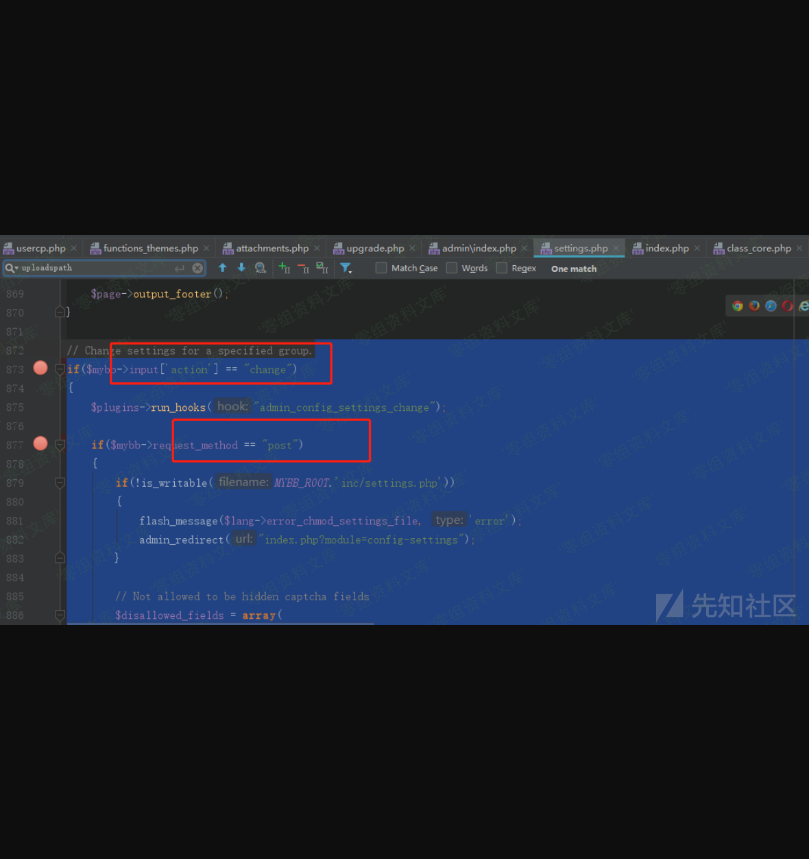809x859 pixels.
Task: Remove breakpoint on line 877
Action: 40,443
